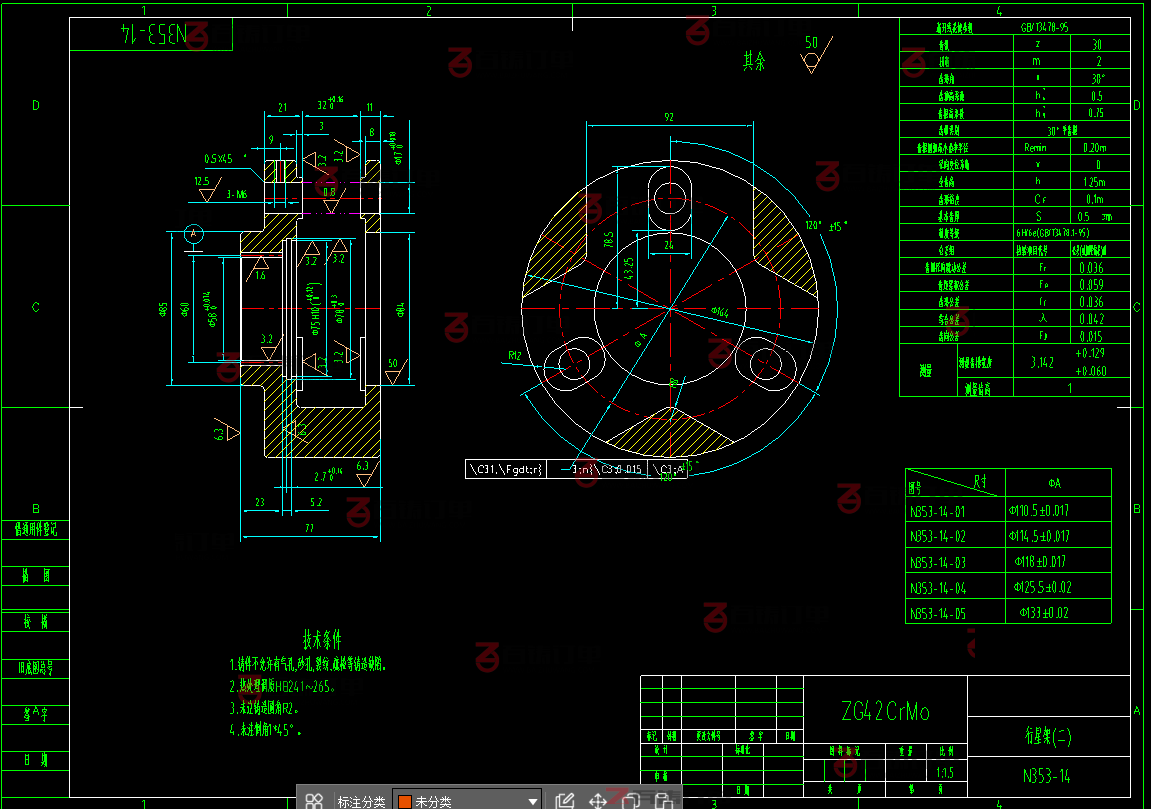1151x809 pixels.
Task: Click the ZG42CrMo material text in title block
Action: click(x=885, y=711)
